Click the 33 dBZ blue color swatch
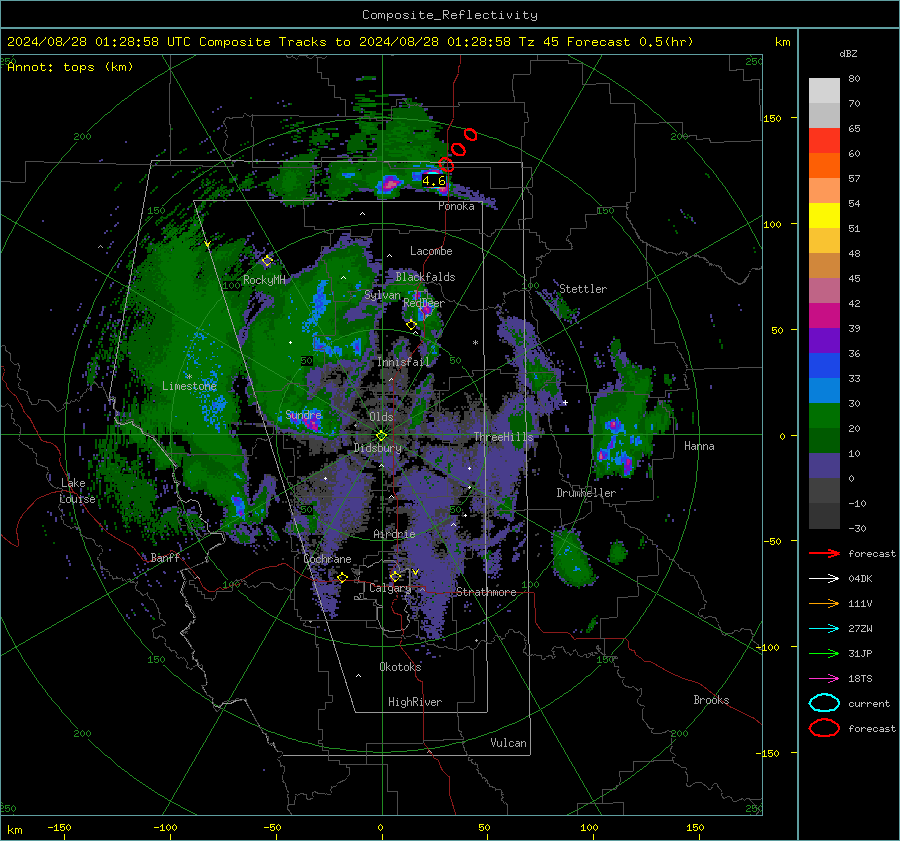Screen dimensions: 900x841 coord(824,365)
